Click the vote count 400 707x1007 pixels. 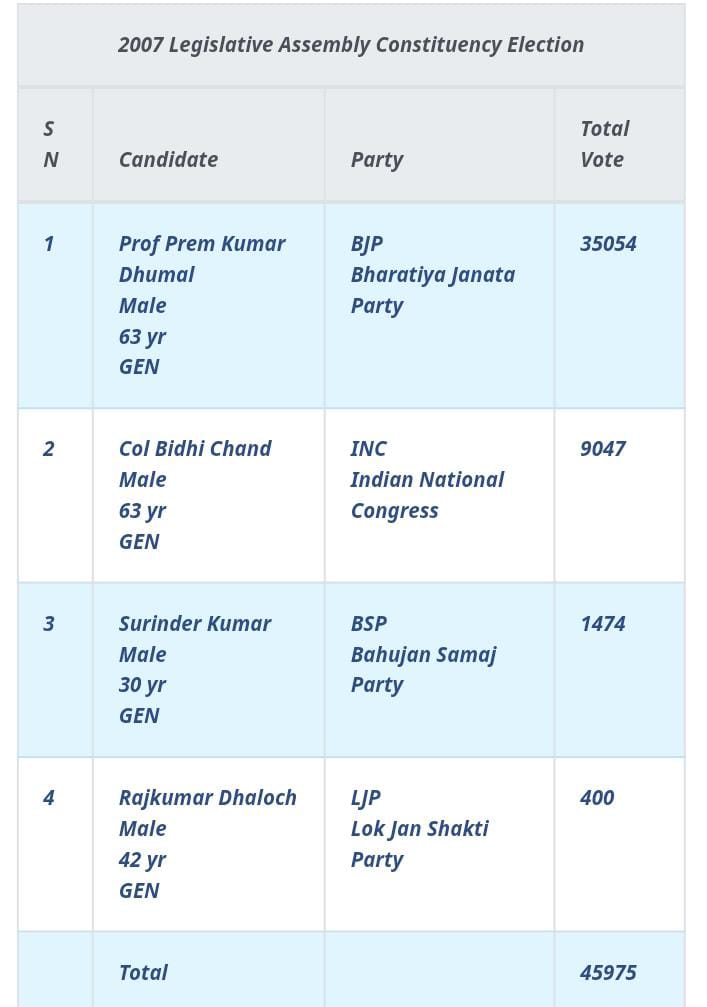tap(597, 798)
